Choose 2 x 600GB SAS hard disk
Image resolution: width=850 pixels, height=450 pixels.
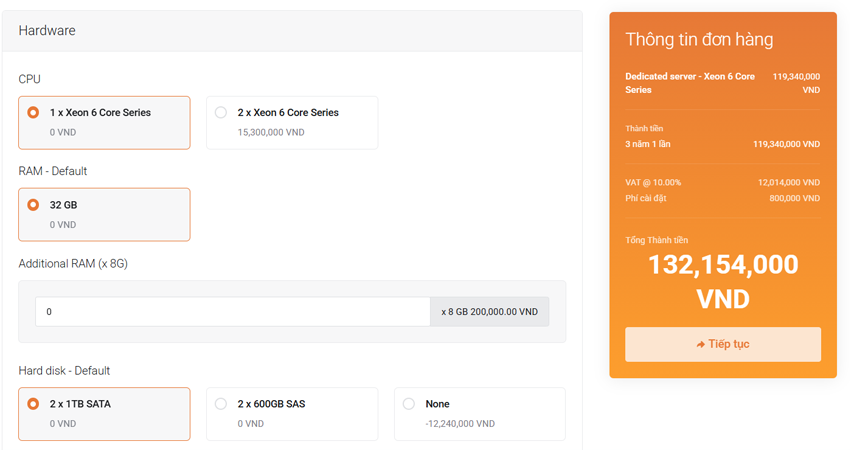pyautogui.click(x=221, y=404)
